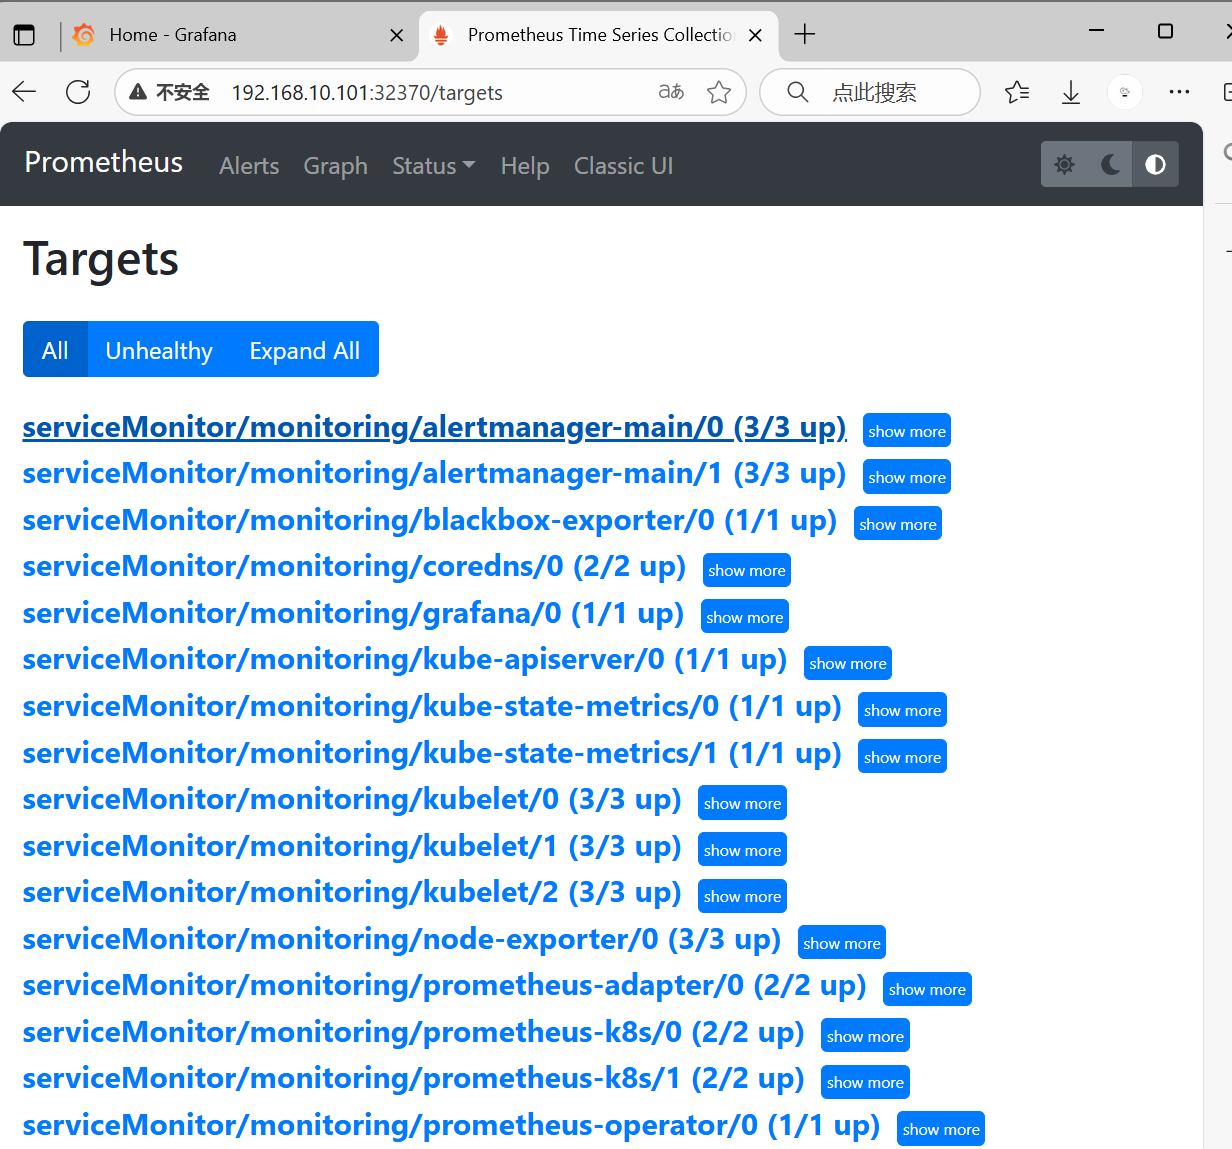This screenshot has width=1232, height=1149.
Task: Open the Help link
Action: (525, 166)
